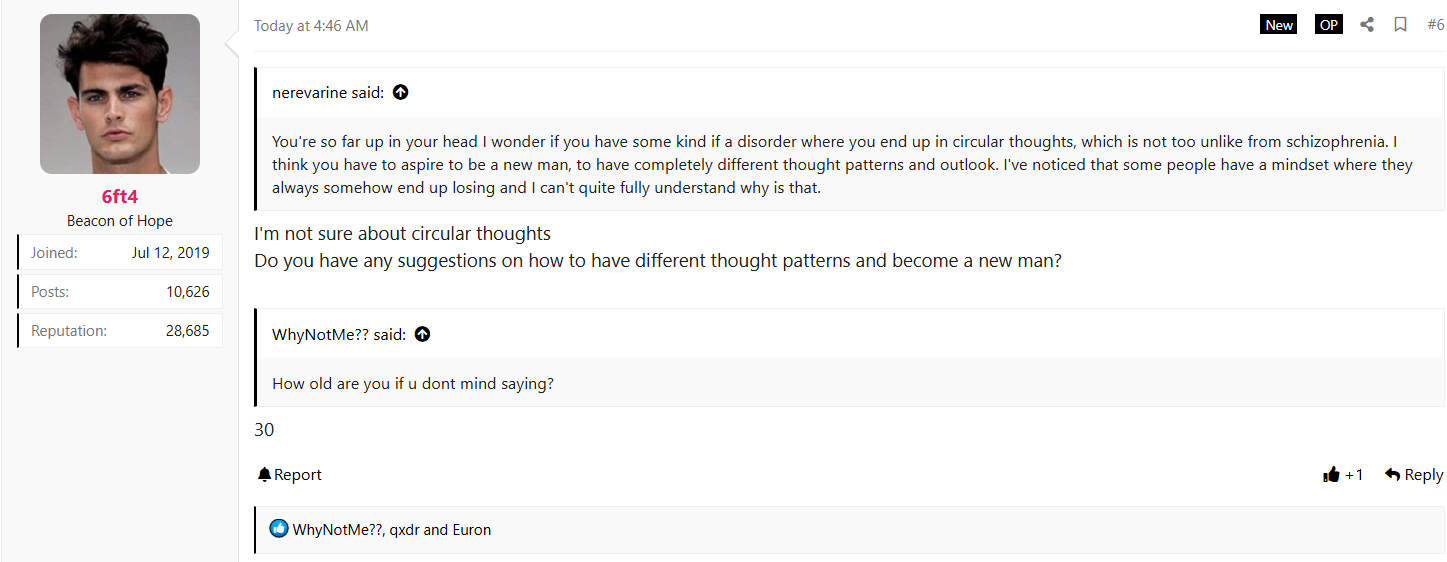
Task: Open Euron's profile from likes list
Action: (x=472, y=530)
